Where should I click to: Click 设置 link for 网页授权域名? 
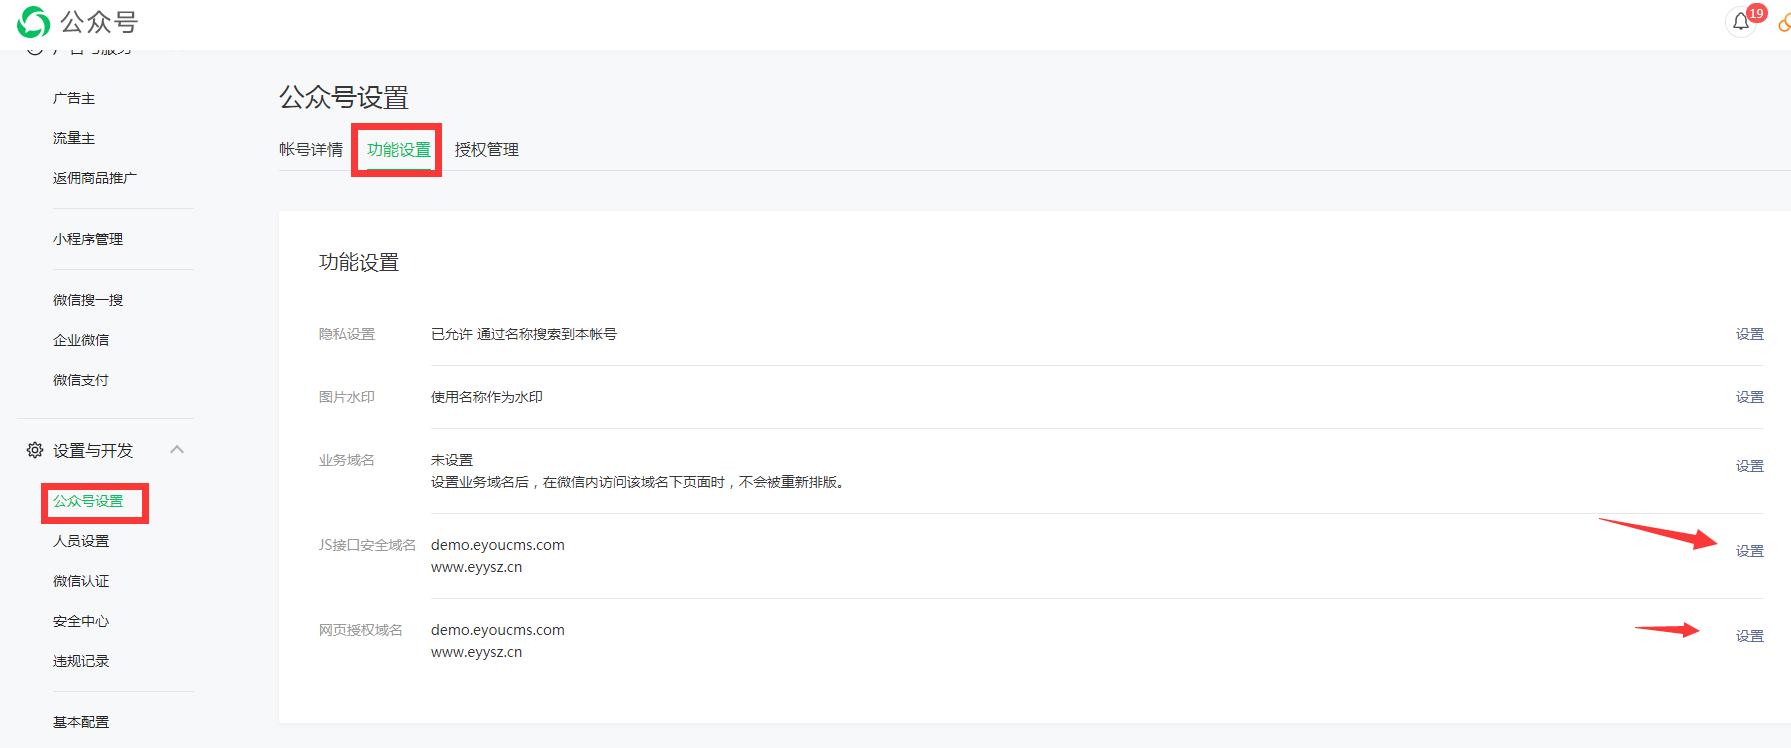[x=1749, y=637]
